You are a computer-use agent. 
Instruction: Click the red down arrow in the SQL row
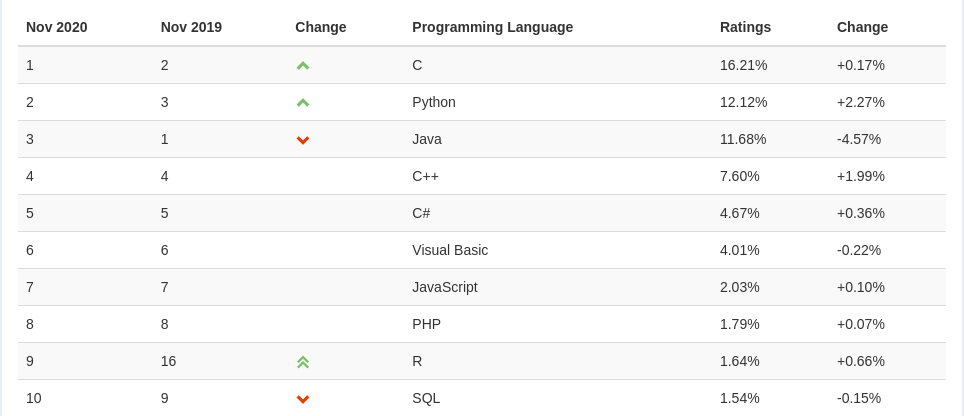click(x=303, y=399)
